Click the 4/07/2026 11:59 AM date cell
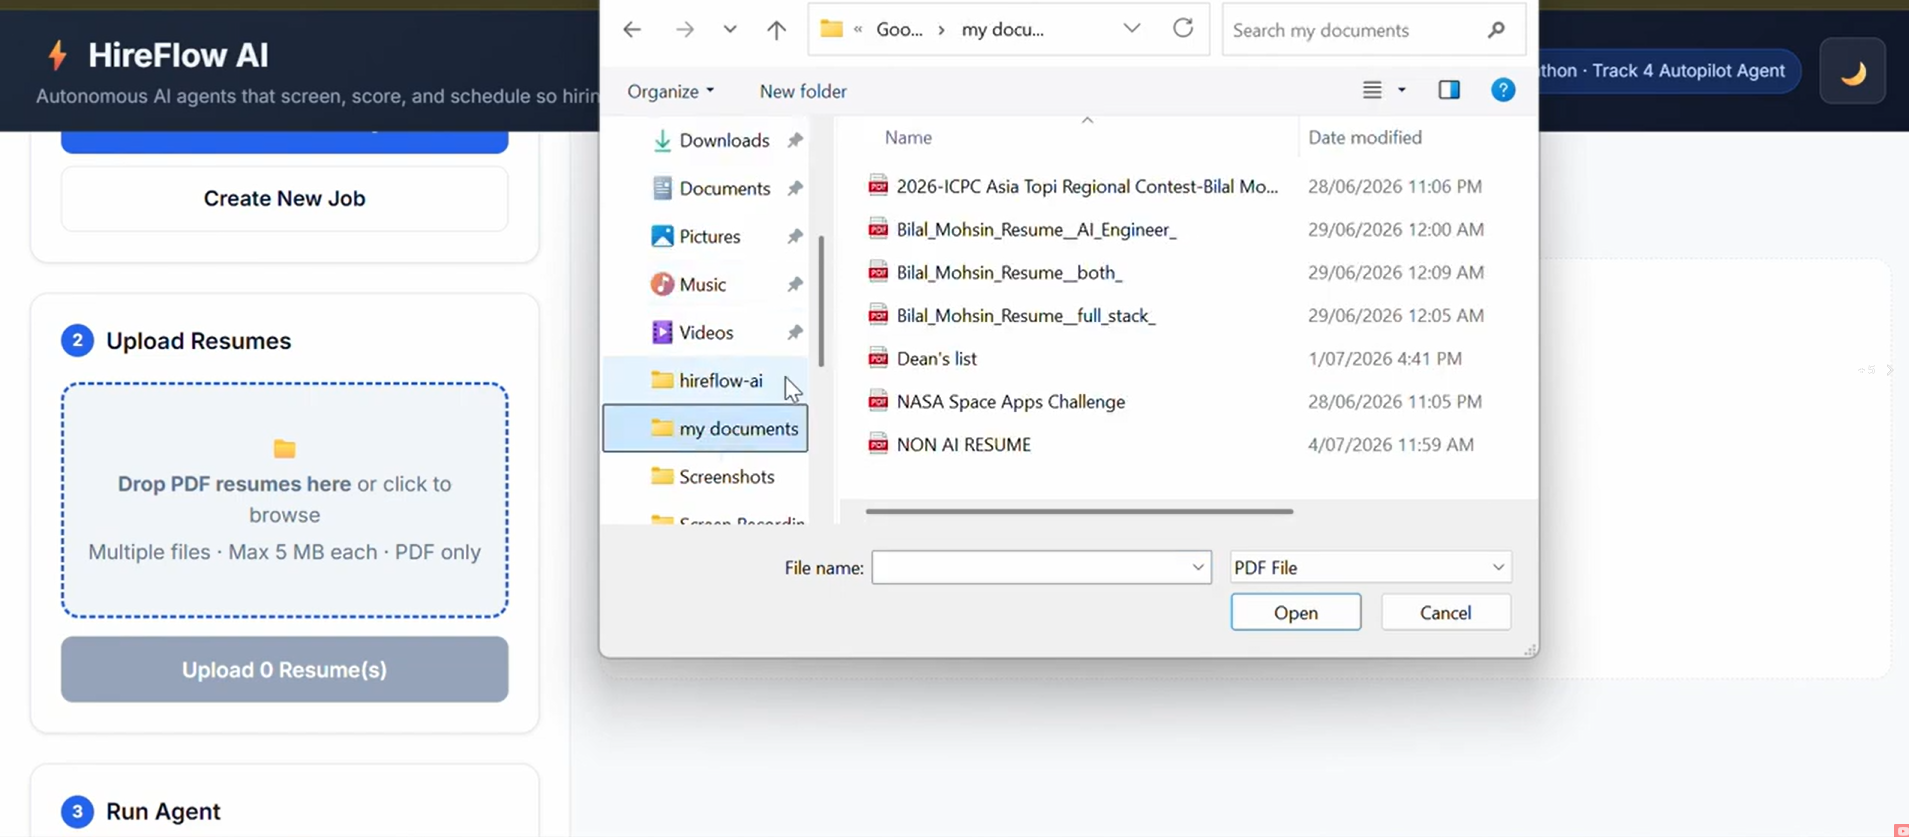Image resolution: width=1909 pixels, height=837 pixels. coord(1391,444)
